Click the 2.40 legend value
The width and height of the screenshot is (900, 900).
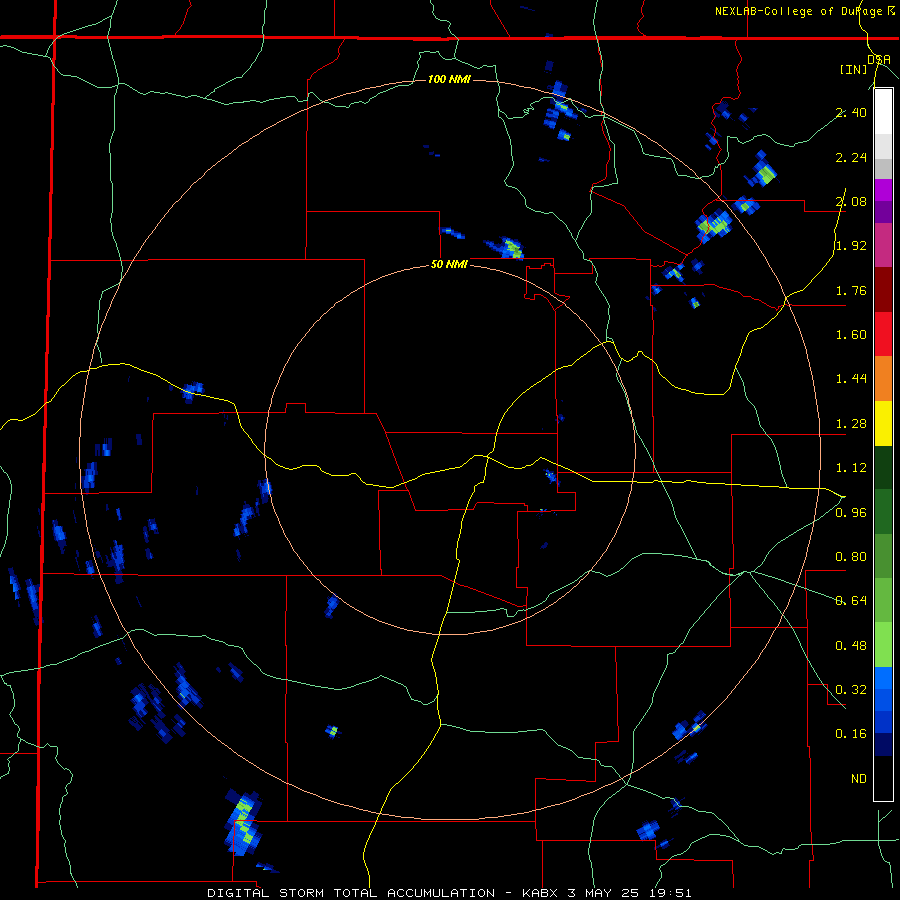[x=851, y=112]
